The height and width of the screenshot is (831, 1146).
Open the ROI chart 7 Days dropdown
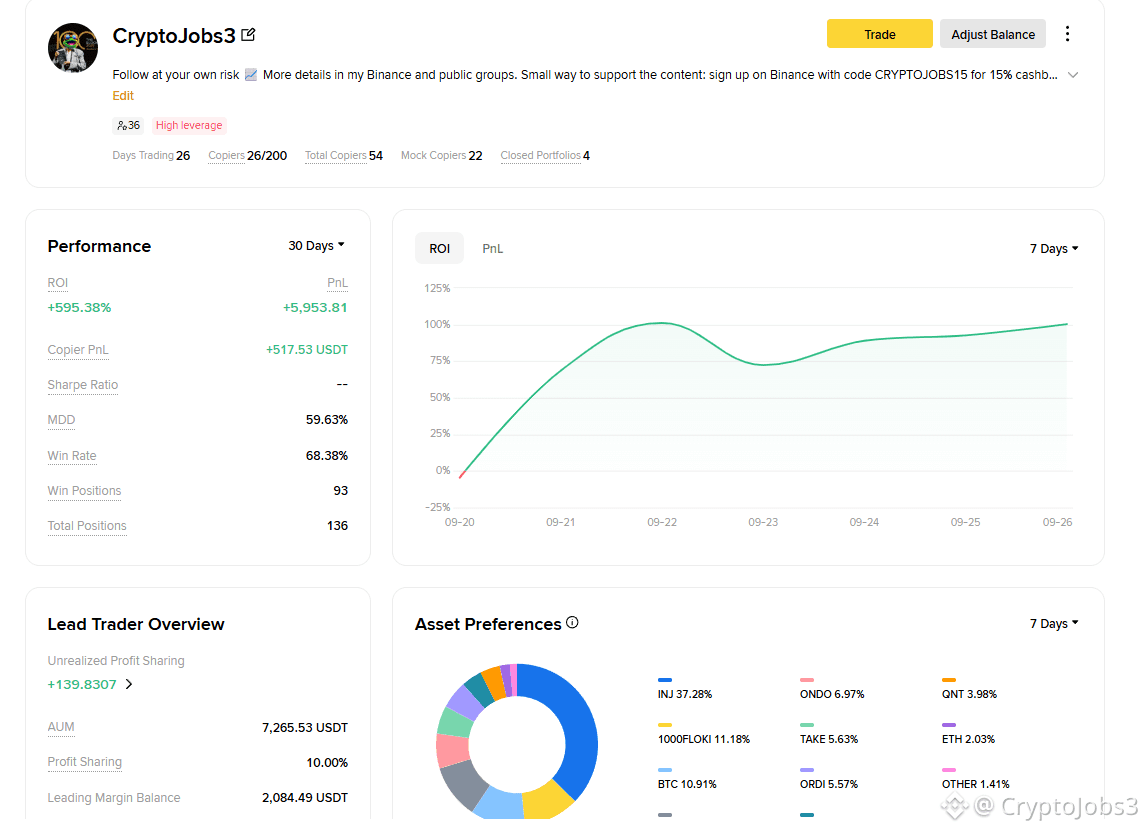tap(1054, 248)
